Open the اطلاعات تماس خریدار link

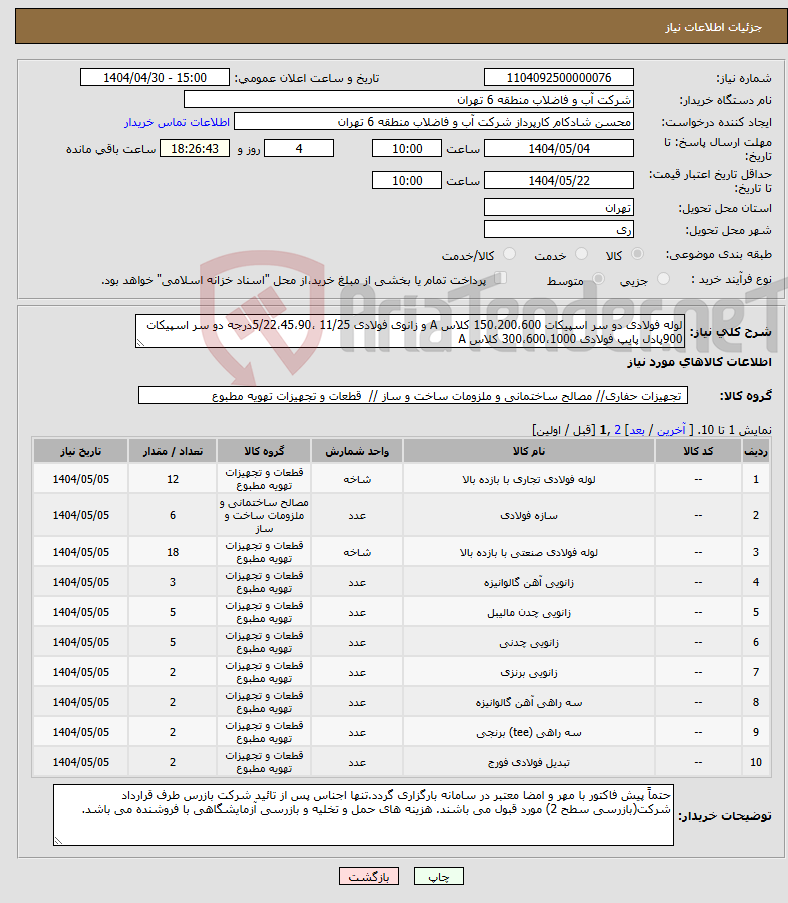[x=177, y=122]
